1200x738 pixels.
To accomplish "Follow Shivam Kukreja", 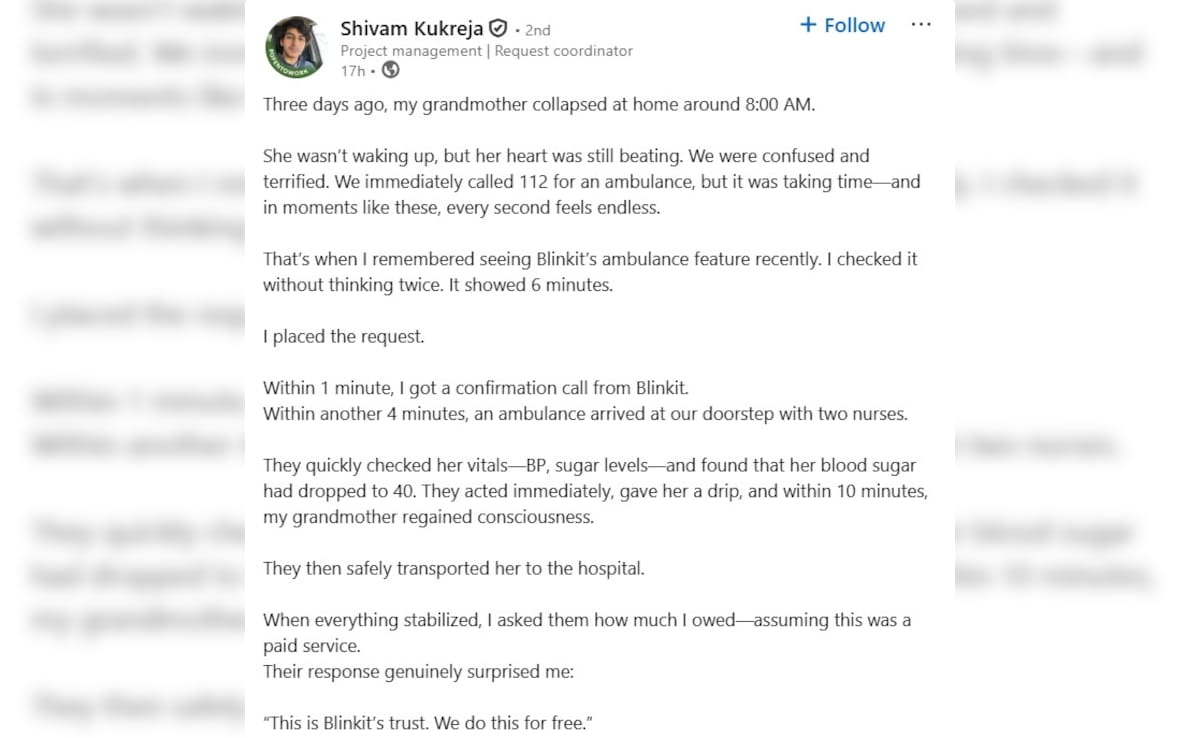I will (x=842, y=25).
